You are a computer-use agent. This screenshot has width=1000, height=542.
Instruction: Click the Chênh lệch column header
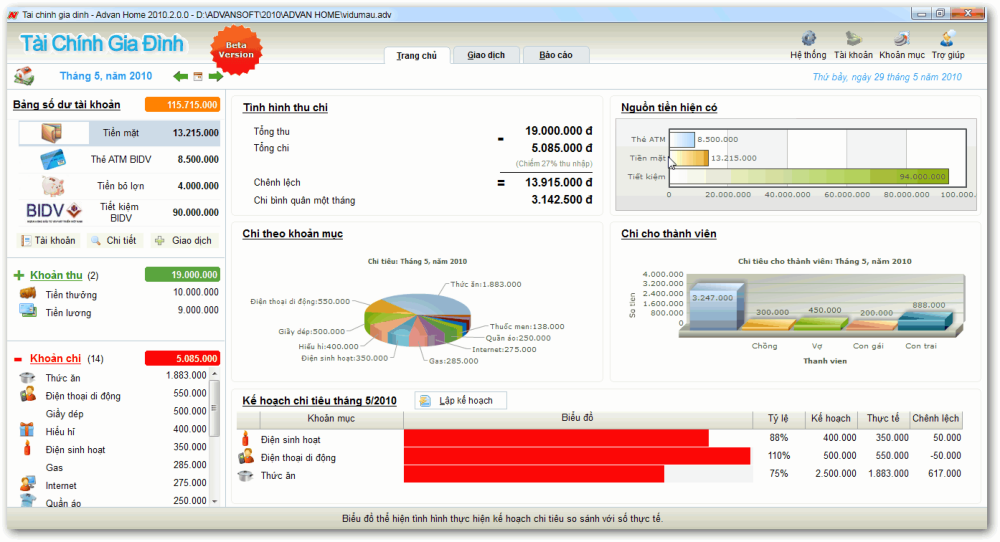(935, 418)
